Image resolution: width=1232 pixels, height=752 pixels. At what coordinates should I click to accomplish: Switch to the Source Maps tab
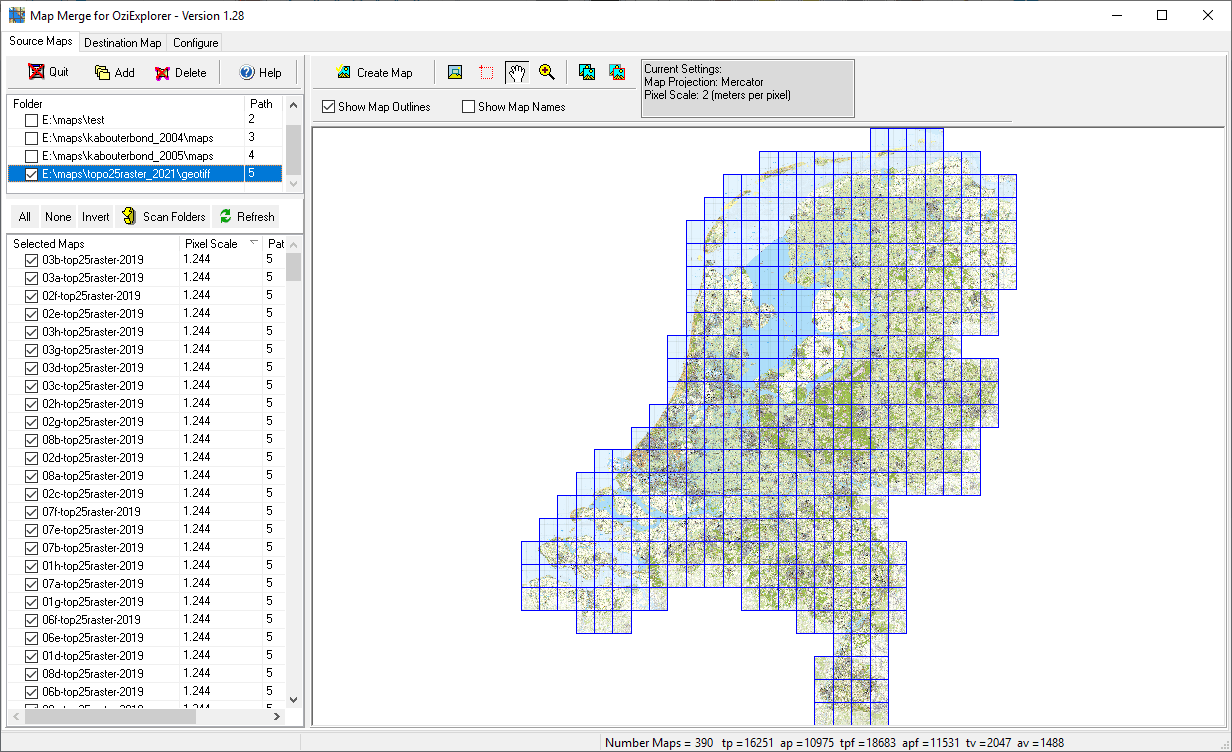coord(40,42)
